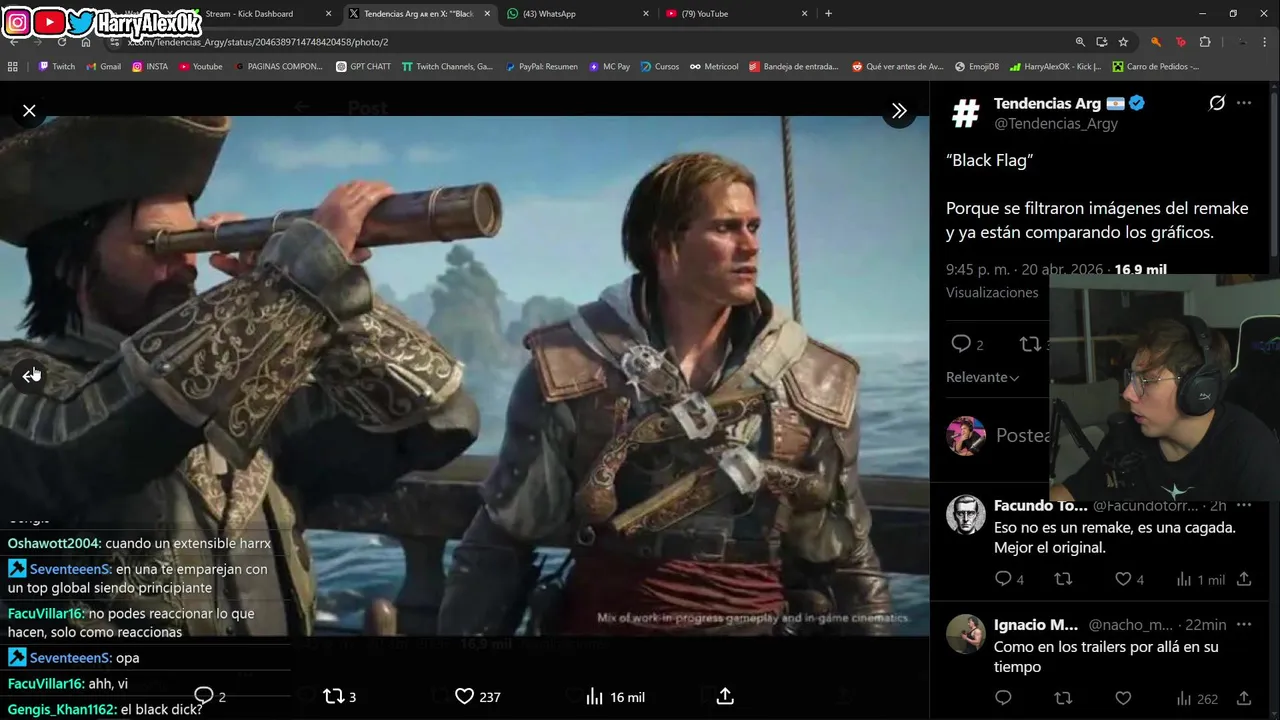Open the Youtube bookmark
The height and width of the screenshot is (720, 1280).
[x=200, y=67]
